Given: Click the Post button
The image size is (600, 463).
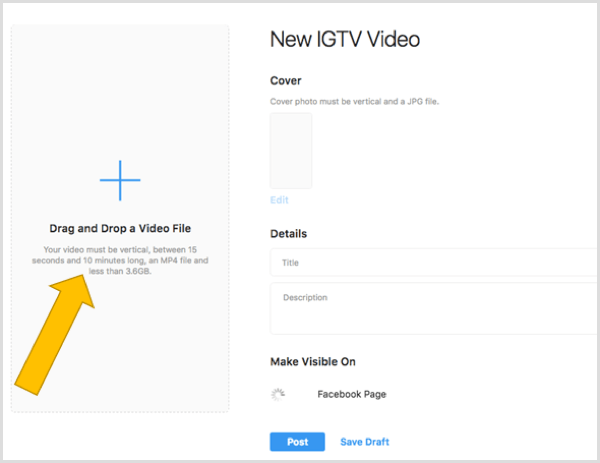Looking at the screenshot, I should click(297, 442).
